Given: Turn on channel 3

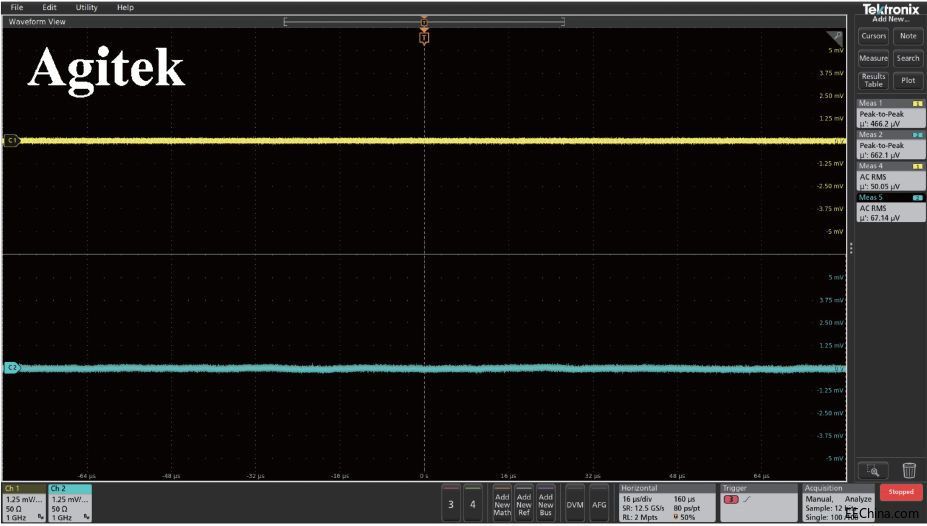Looking at the screenshot, I should tap(451, 504).
